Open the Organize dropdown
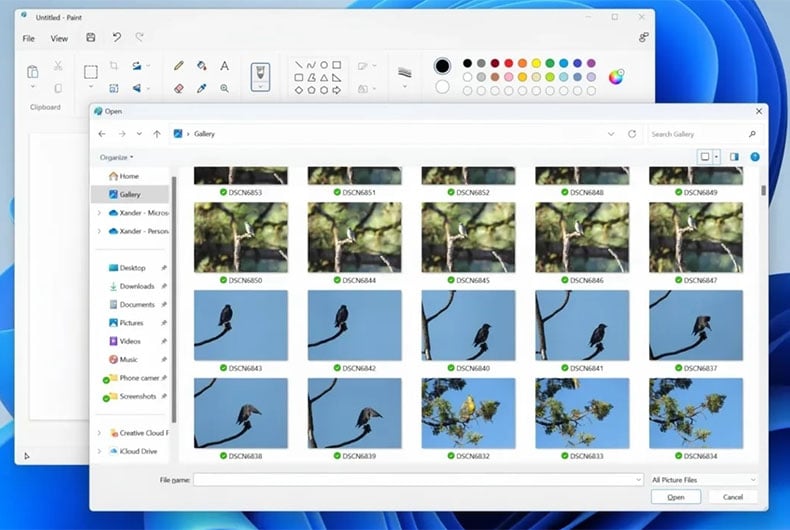Viewport: 790px width, 530px height. point(116,157)
